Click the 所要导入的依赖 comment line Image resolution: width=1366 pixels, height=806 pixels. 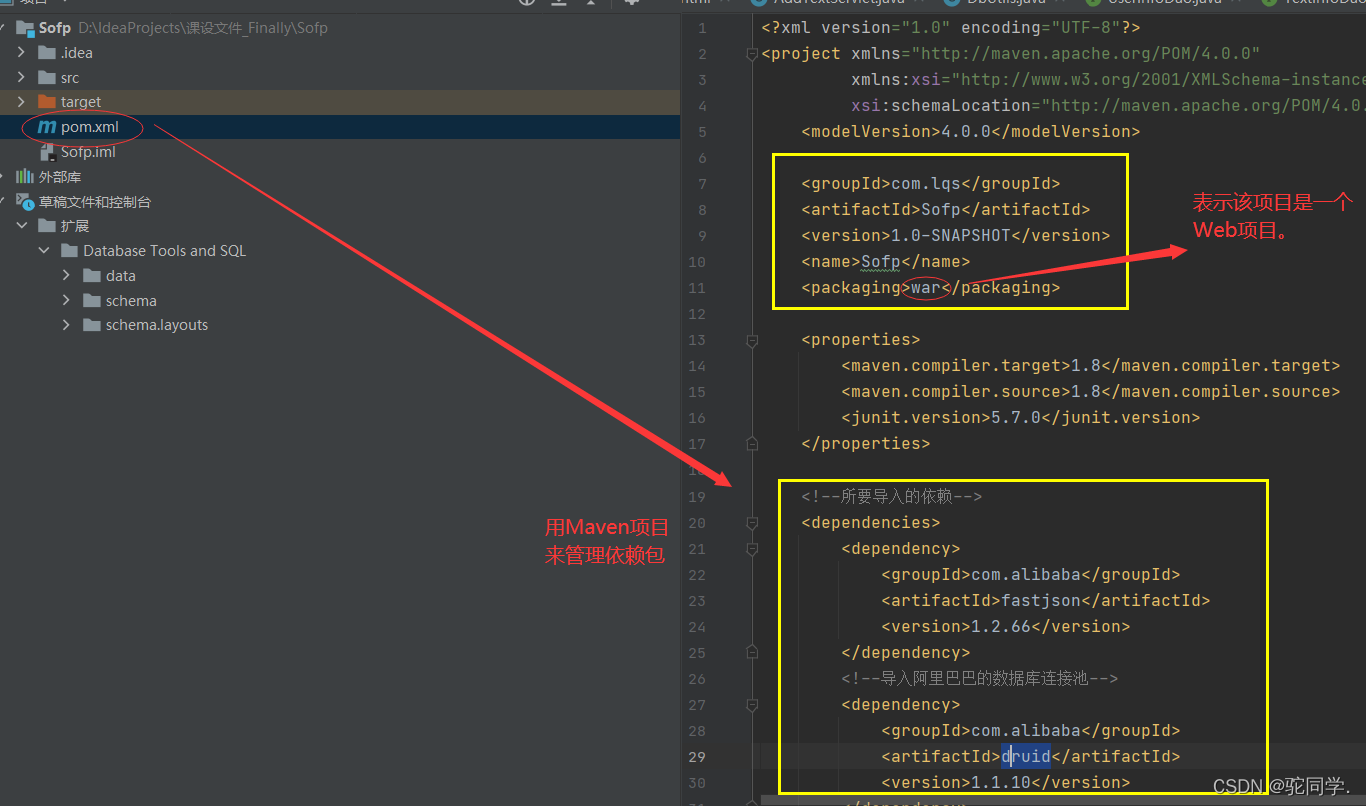(891, 496)
